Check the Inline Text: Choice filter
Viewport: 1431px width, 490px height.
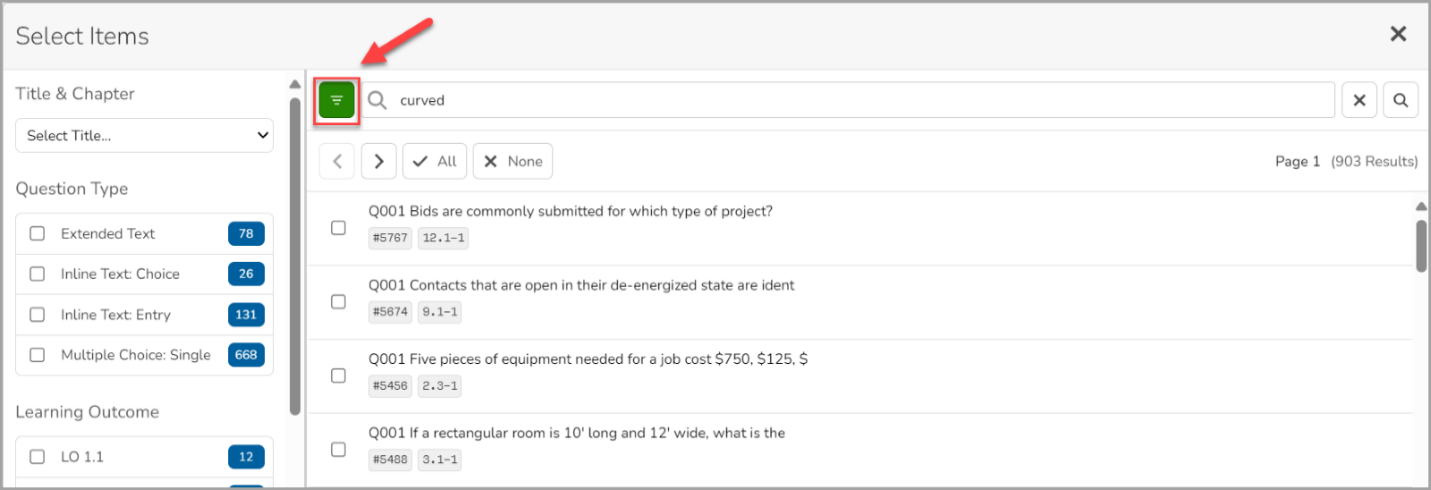pos(37,274)
